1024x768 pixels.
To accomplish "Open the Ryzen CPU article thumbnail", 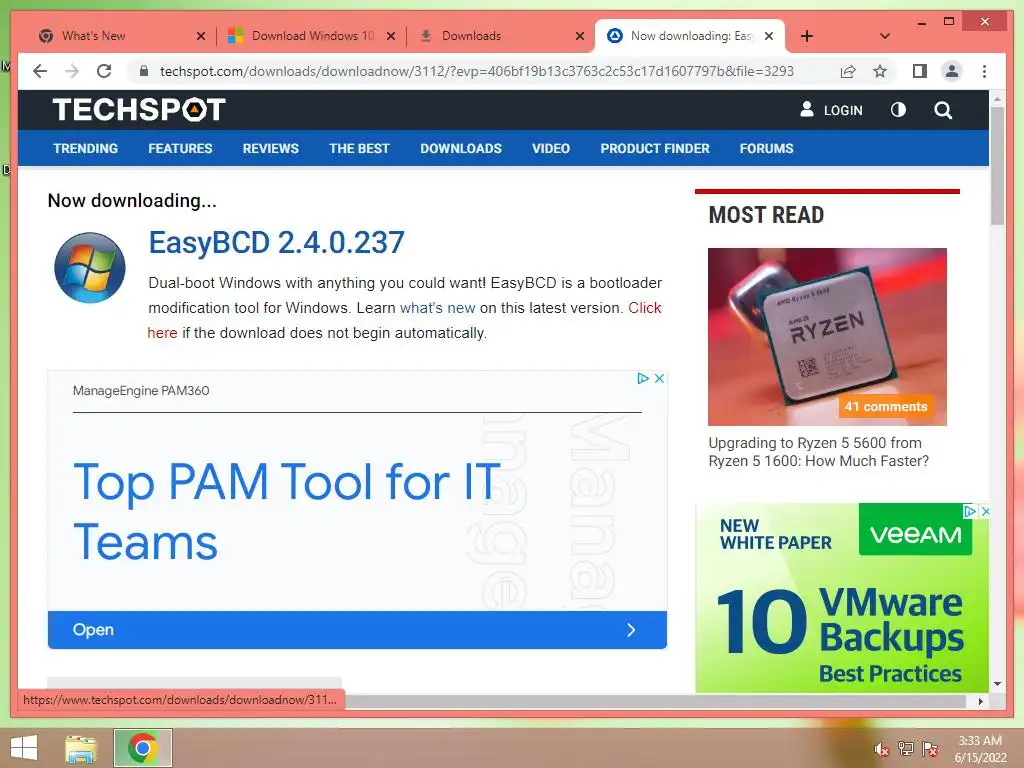I will click(827, 336).
